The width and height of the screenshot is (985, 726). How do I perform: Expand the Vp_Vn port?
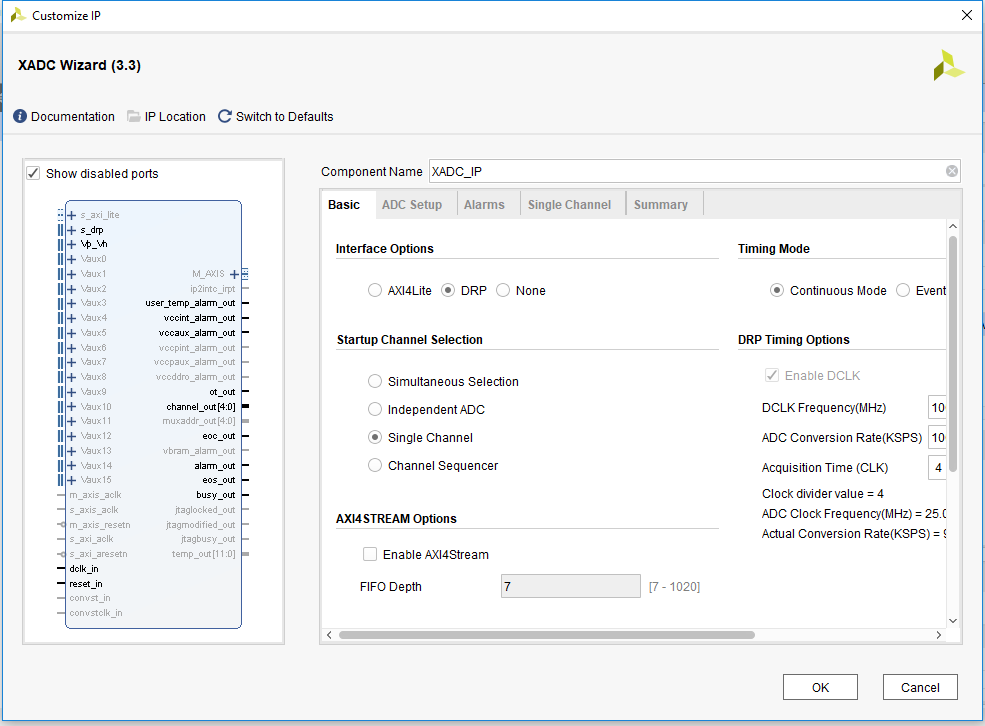pos(72,244)
